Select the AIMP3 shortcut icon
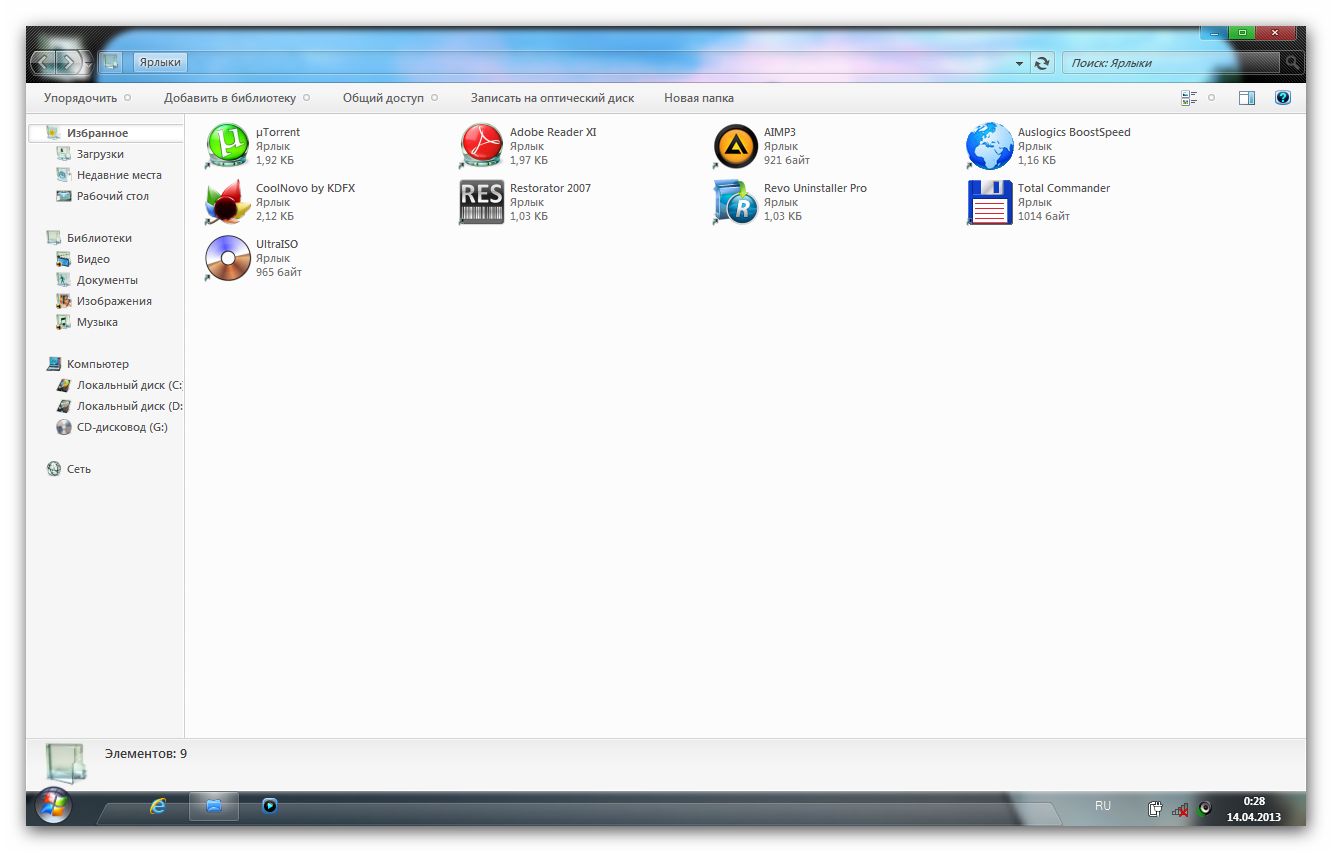 (735, 146)
